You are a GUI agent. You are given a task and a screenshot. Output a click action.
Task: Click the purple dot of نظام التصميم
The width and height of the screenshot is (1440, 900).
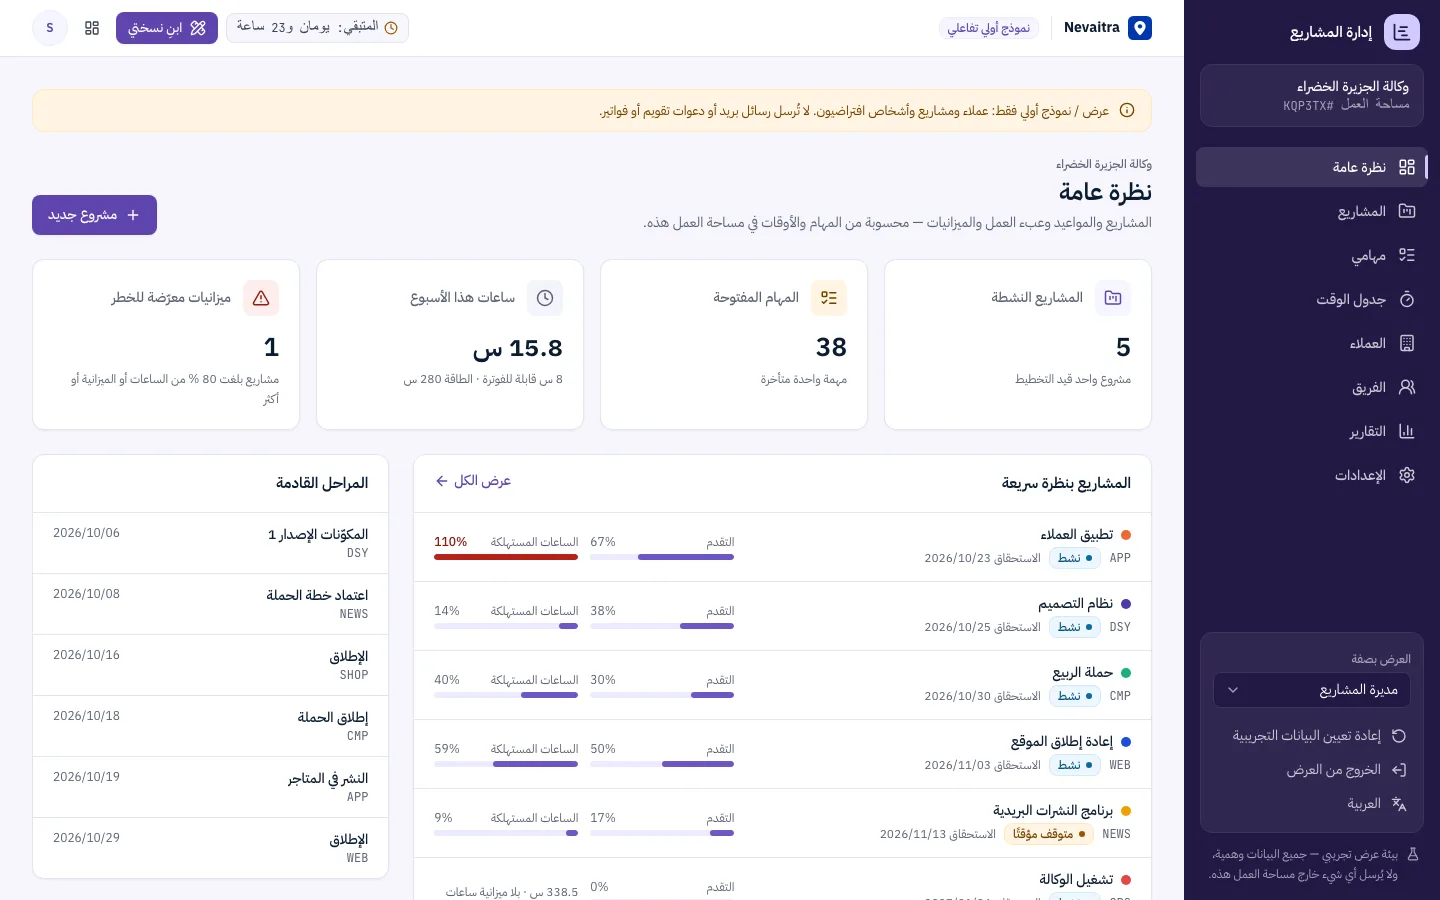(x=1126, y=604)
